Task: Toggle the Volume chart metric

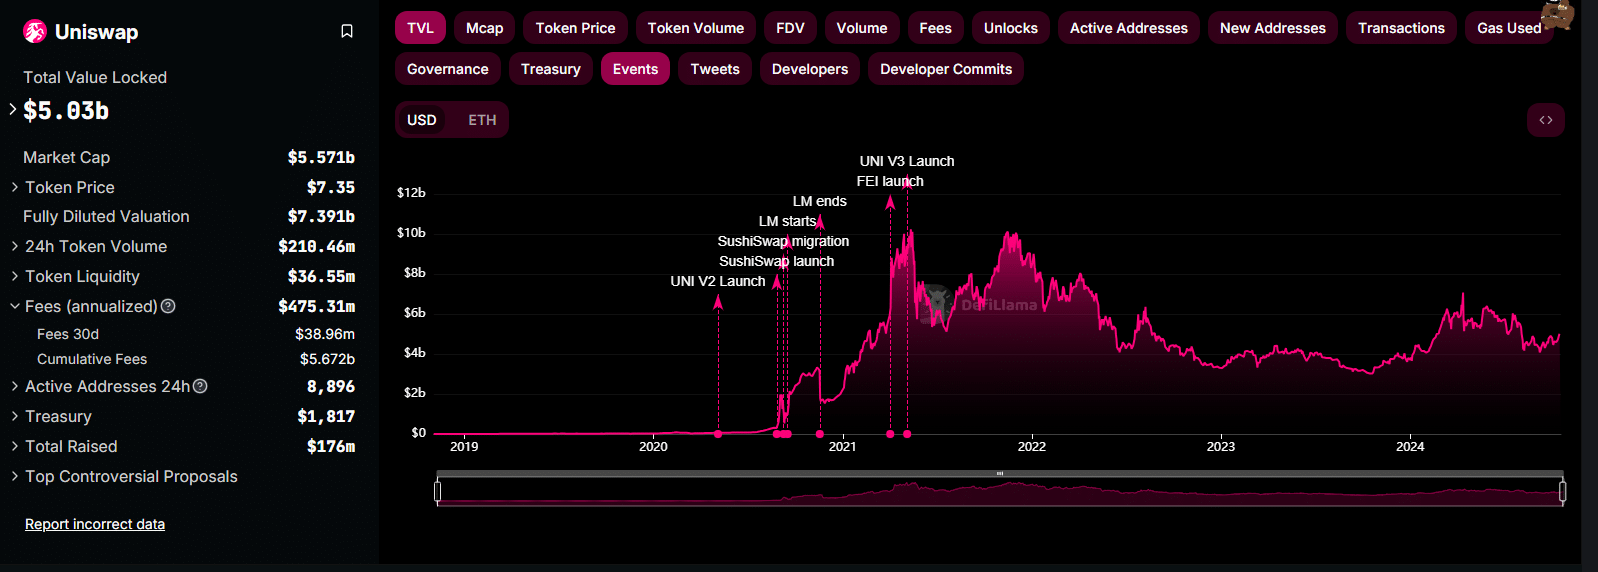Action: pyautogui.click(x=862, y=28)
